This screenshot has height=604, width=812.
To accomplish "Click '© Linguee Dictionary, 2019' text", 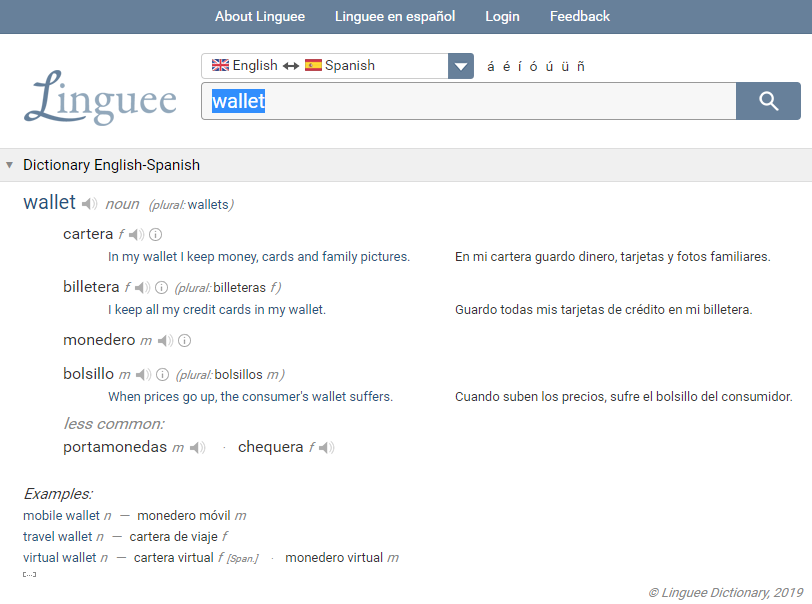I will (726, 593).
